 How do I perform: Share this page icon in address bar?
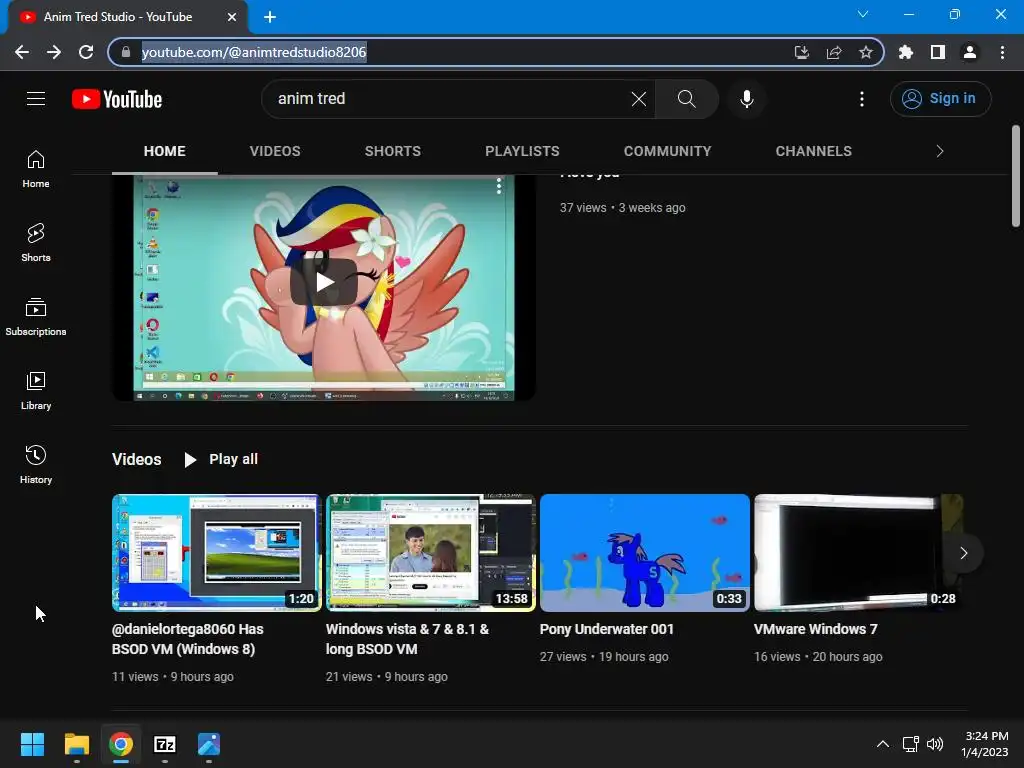(834, 52)
